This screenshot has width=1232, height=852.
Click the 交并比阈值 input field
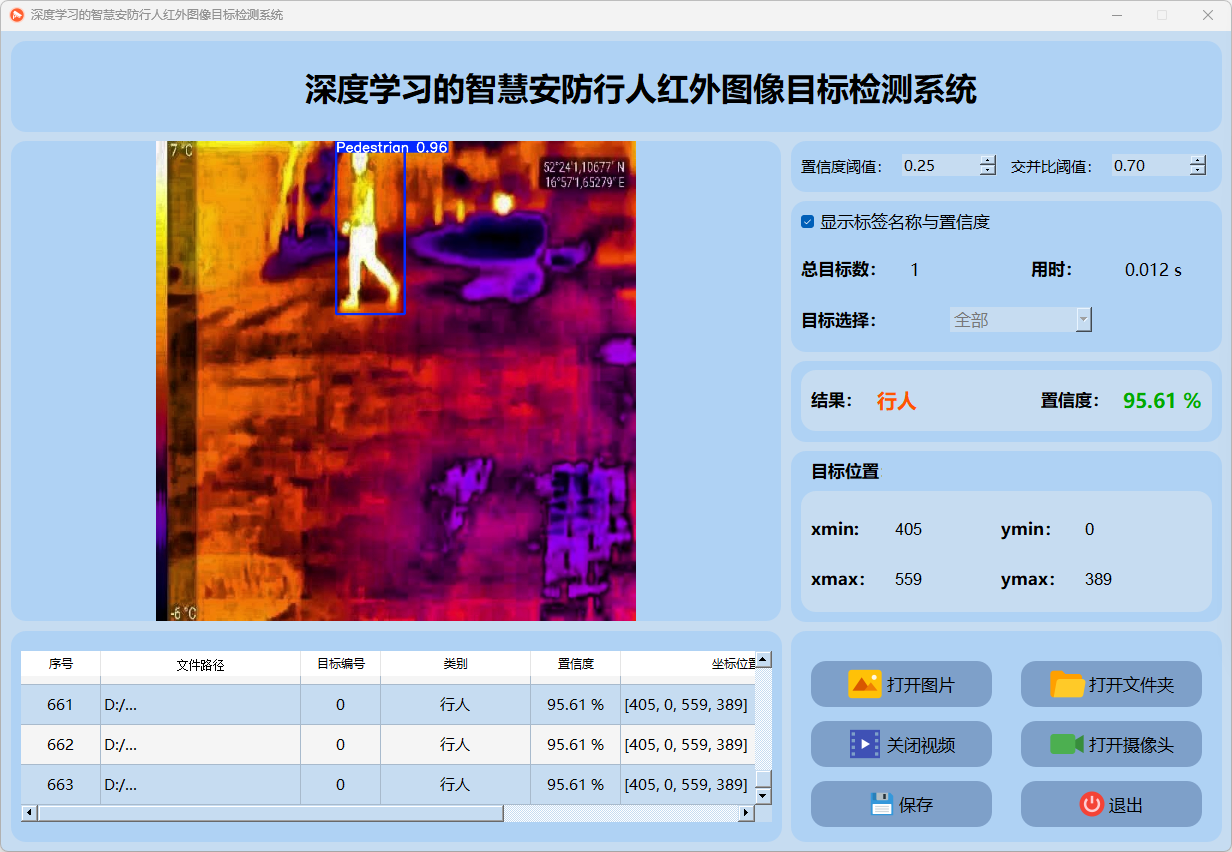click(1148, 166)
